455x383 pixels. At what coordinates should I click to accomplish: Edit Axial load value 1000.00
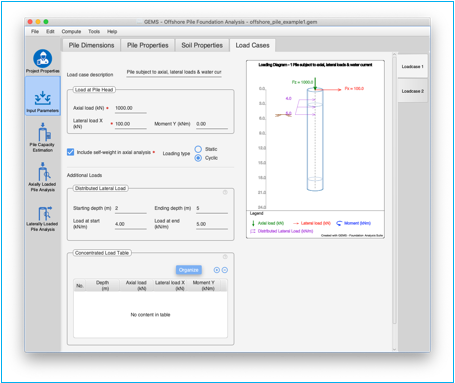point(131,108)
